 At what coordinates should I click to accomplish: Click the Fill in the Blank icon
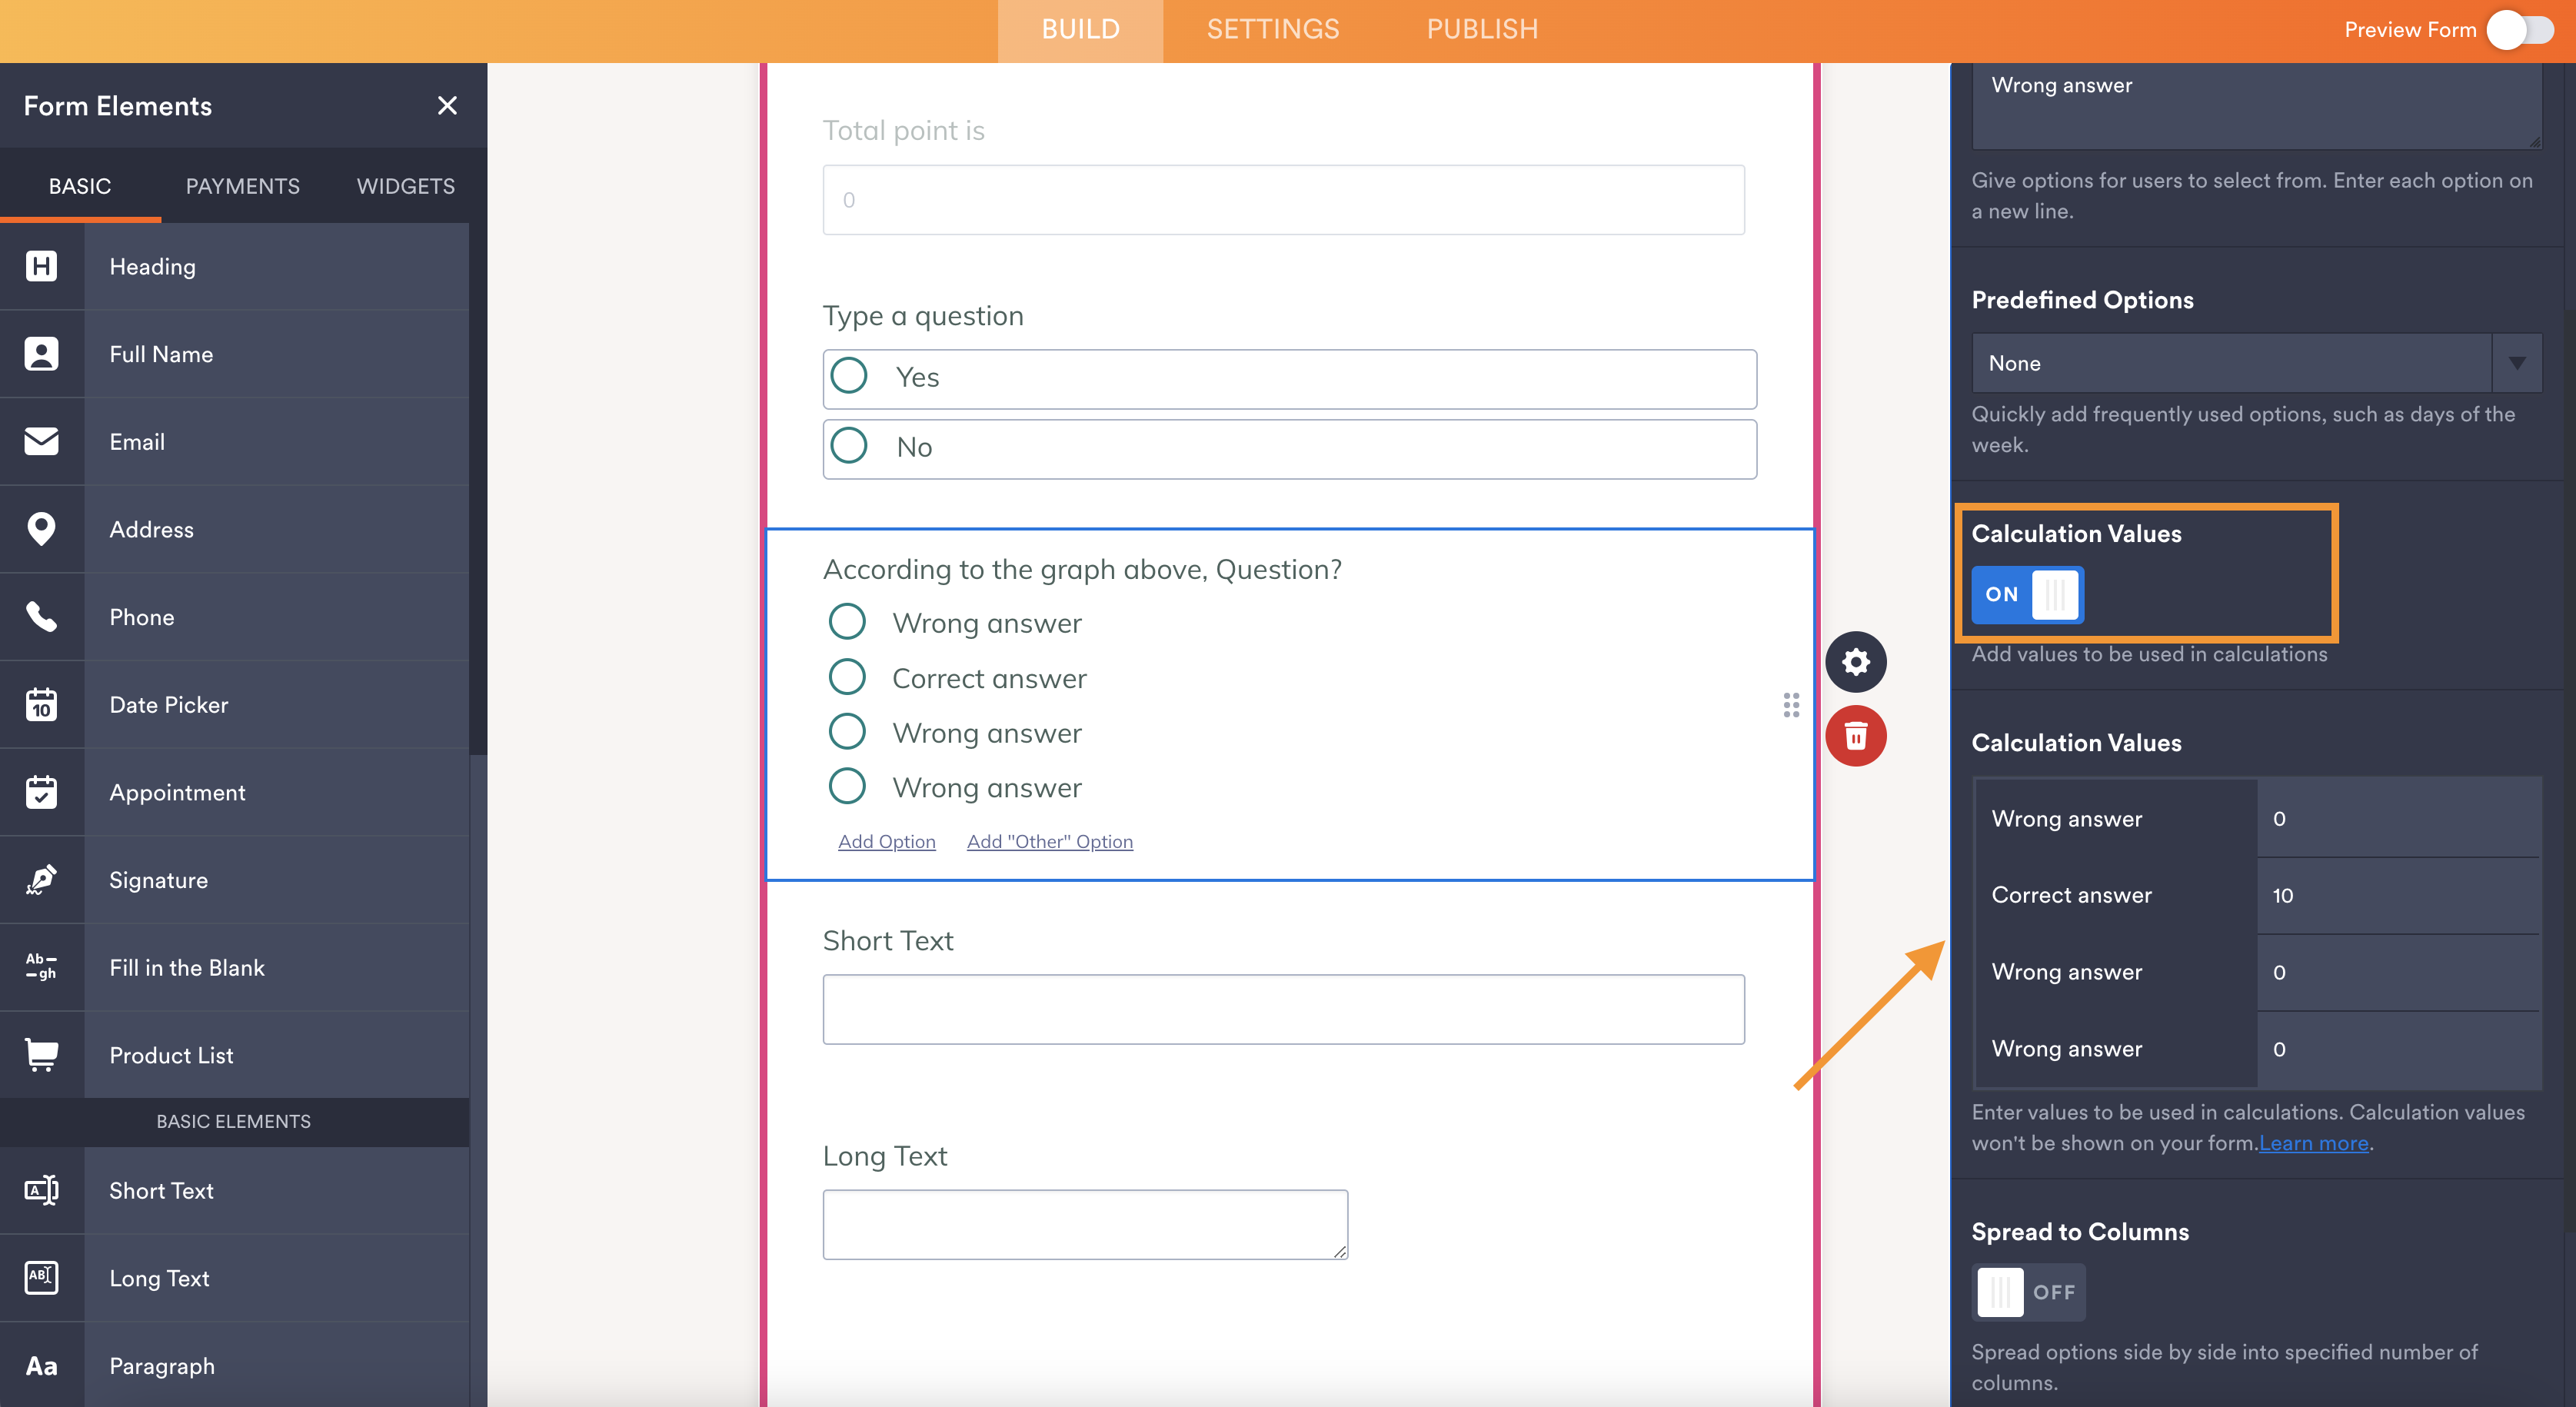point(41,967)
